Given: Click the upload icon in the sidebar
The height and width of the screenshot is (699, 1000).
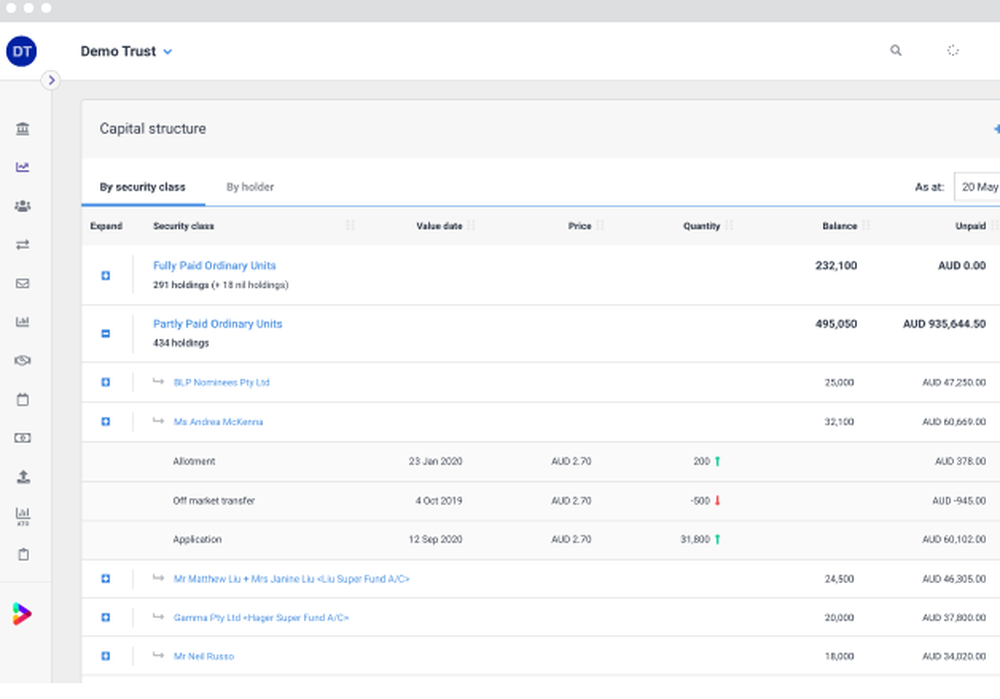Looking at the screenshot, I should tap(22, 477).
